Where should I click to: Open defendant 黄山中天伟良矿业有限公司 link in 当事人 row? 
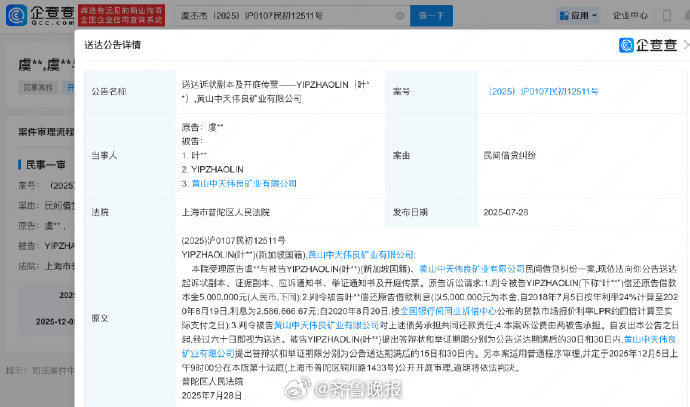[x=244, y=183]
